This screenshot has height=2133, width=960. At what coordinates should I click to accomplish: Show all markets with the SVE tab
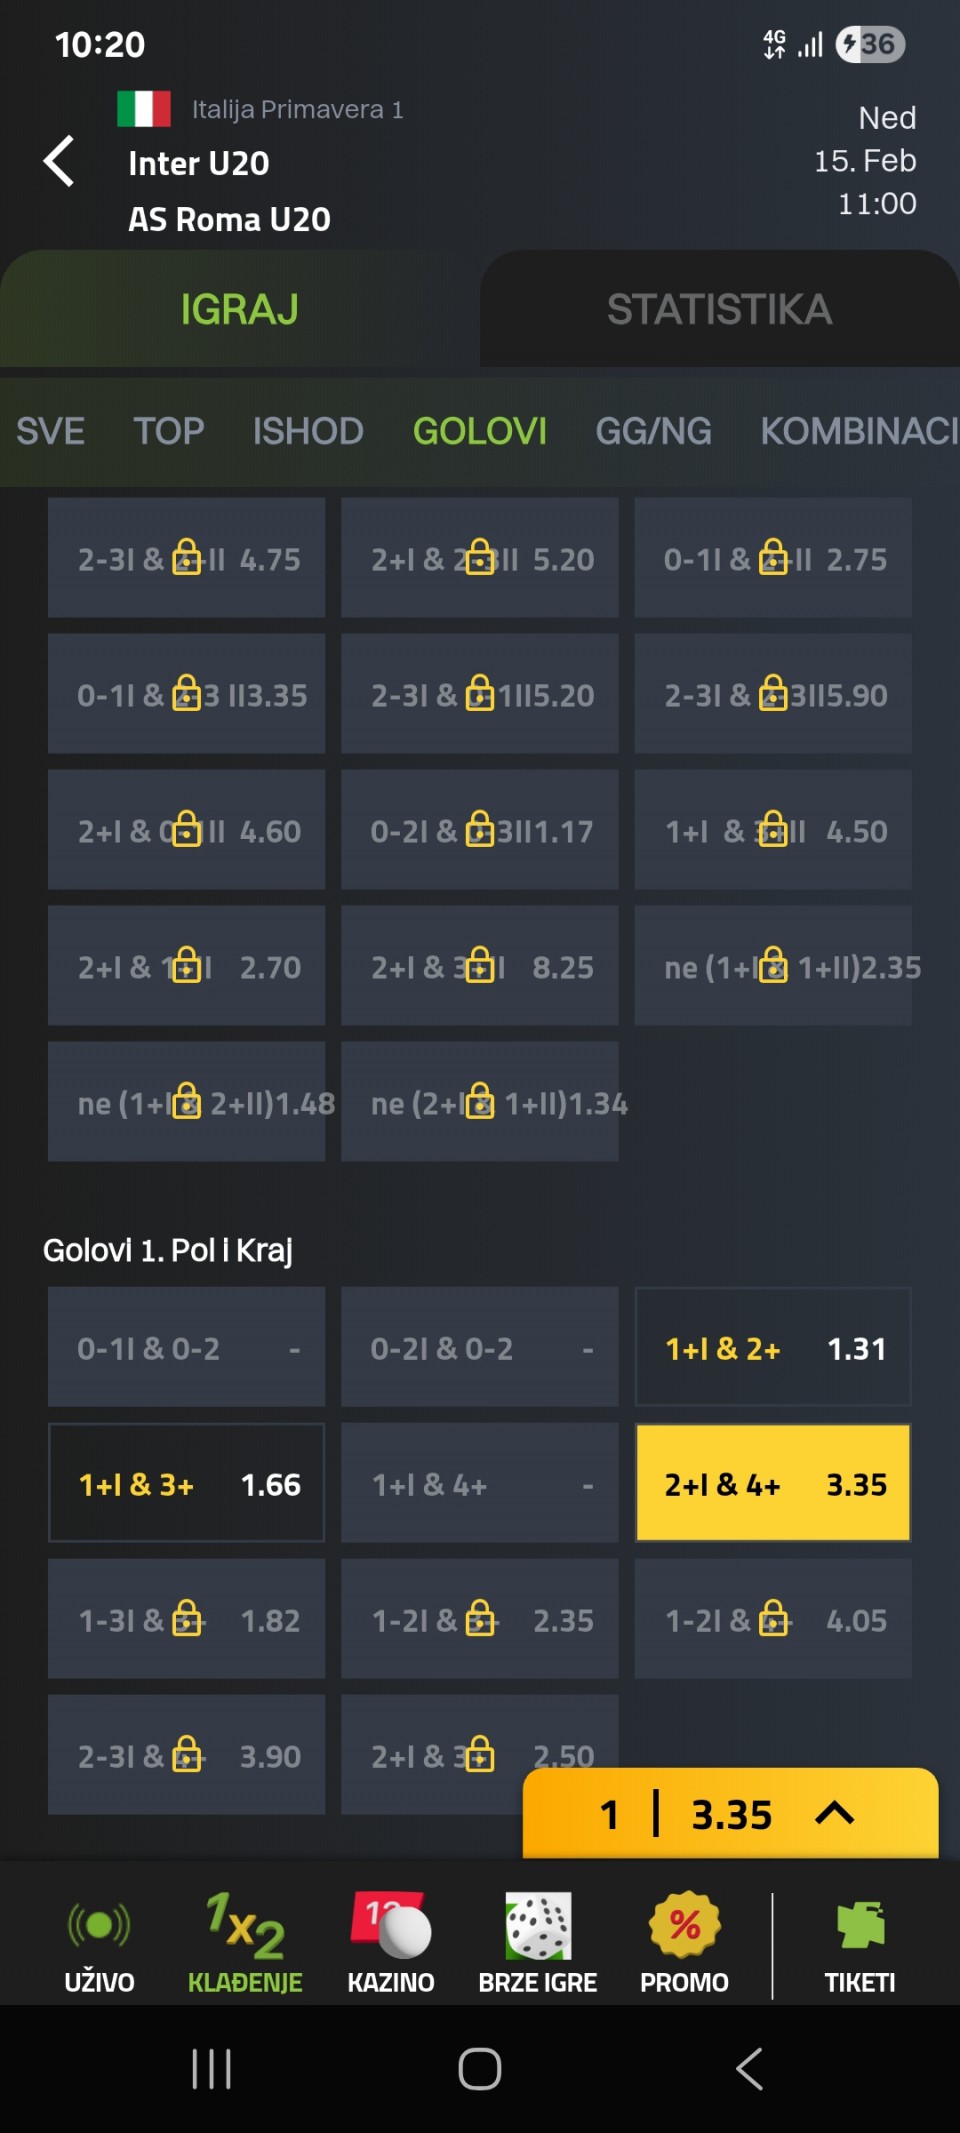50,432
